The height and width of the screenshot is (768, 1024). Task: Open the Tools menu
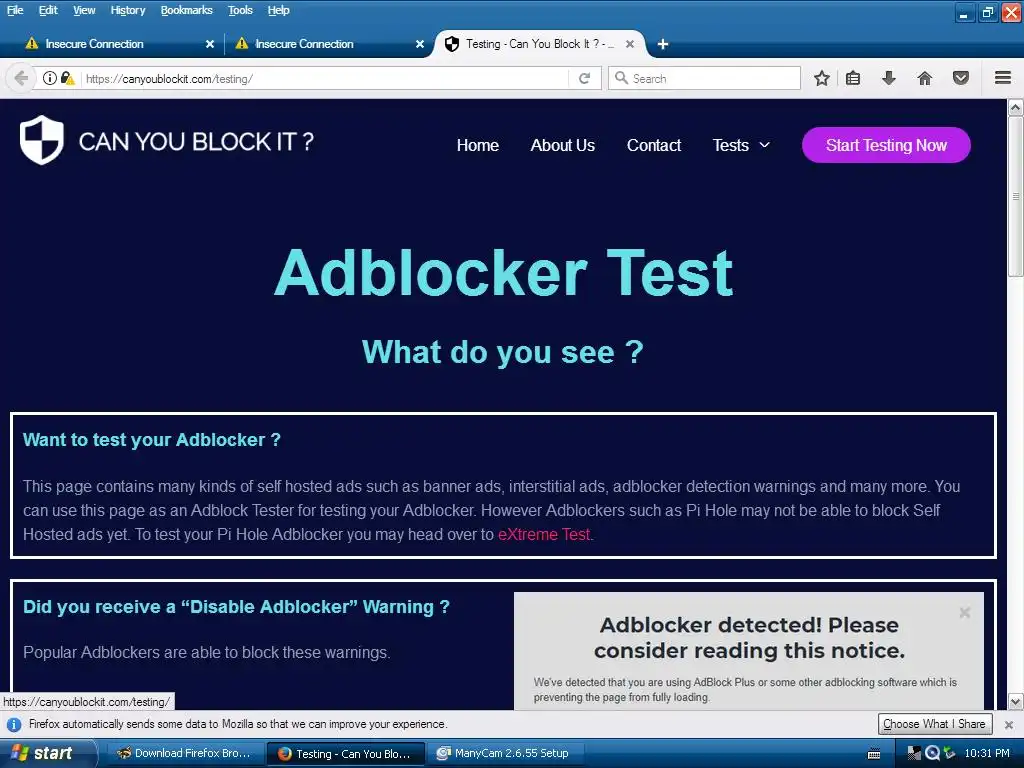click(240, 10)
